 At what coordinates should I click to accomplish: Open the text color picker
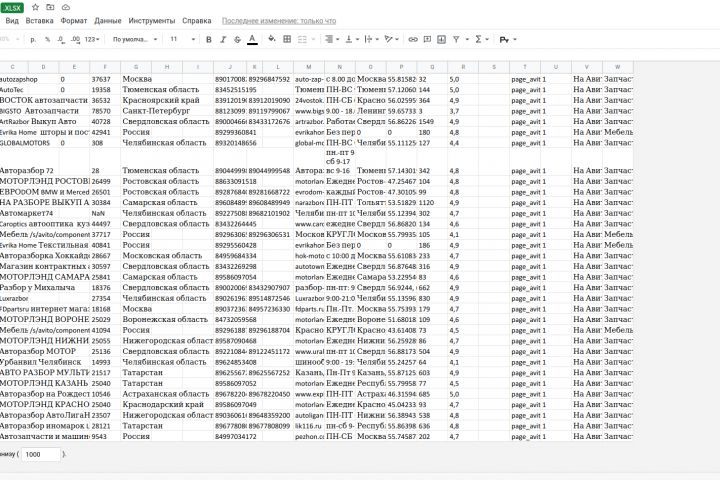(252, 40)
